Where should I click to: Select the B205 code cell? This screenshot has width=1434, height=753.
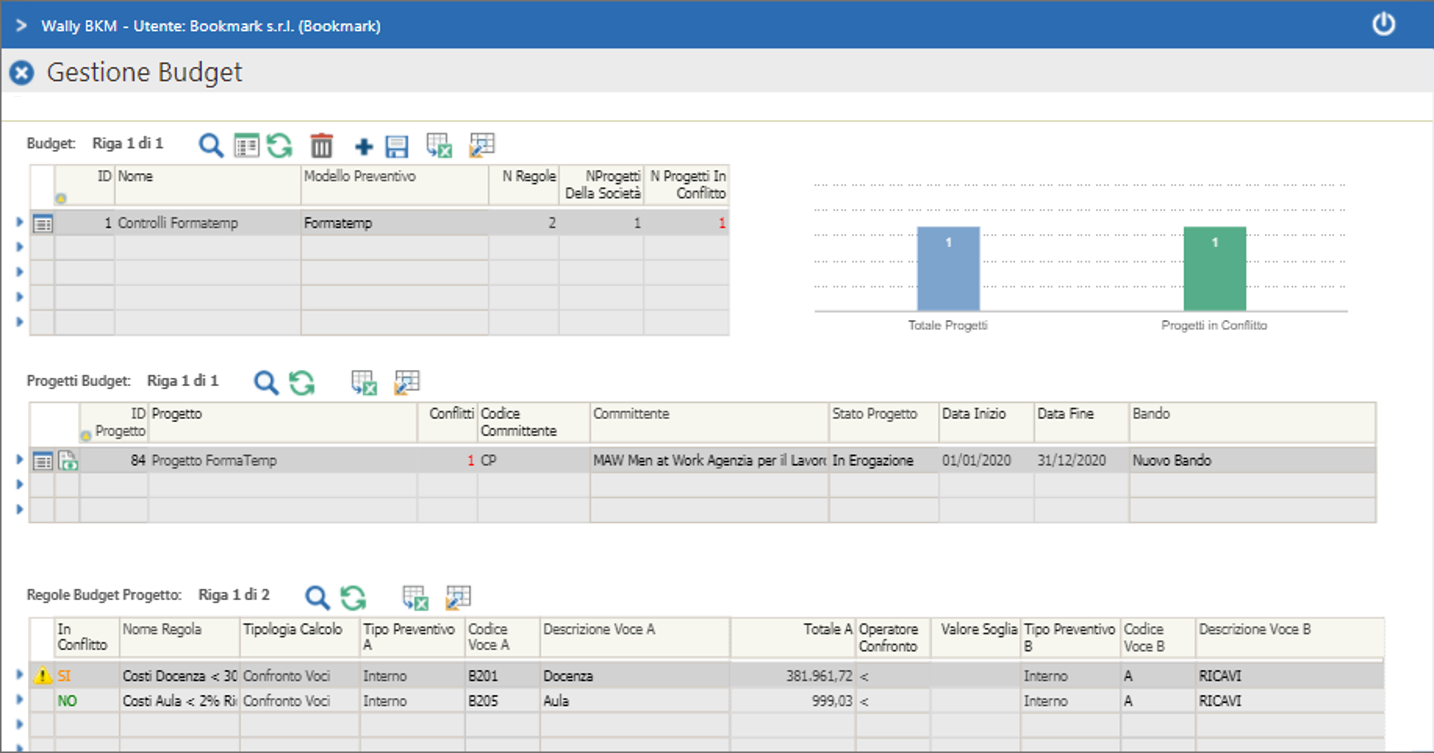point(502,702)
